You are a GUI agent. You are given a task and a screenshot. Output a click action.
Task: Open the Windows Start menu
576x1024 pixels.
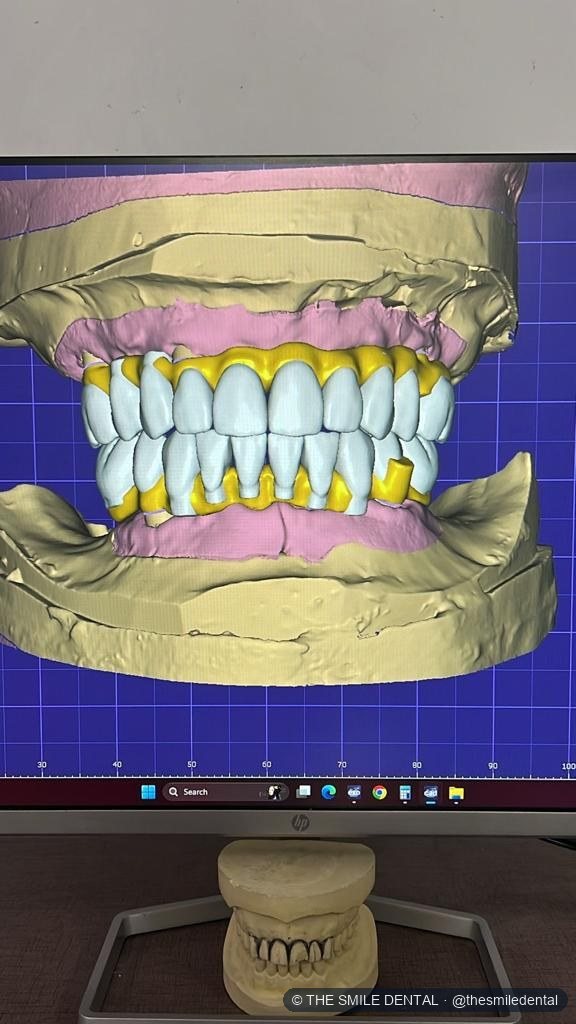tap(148, 792)
